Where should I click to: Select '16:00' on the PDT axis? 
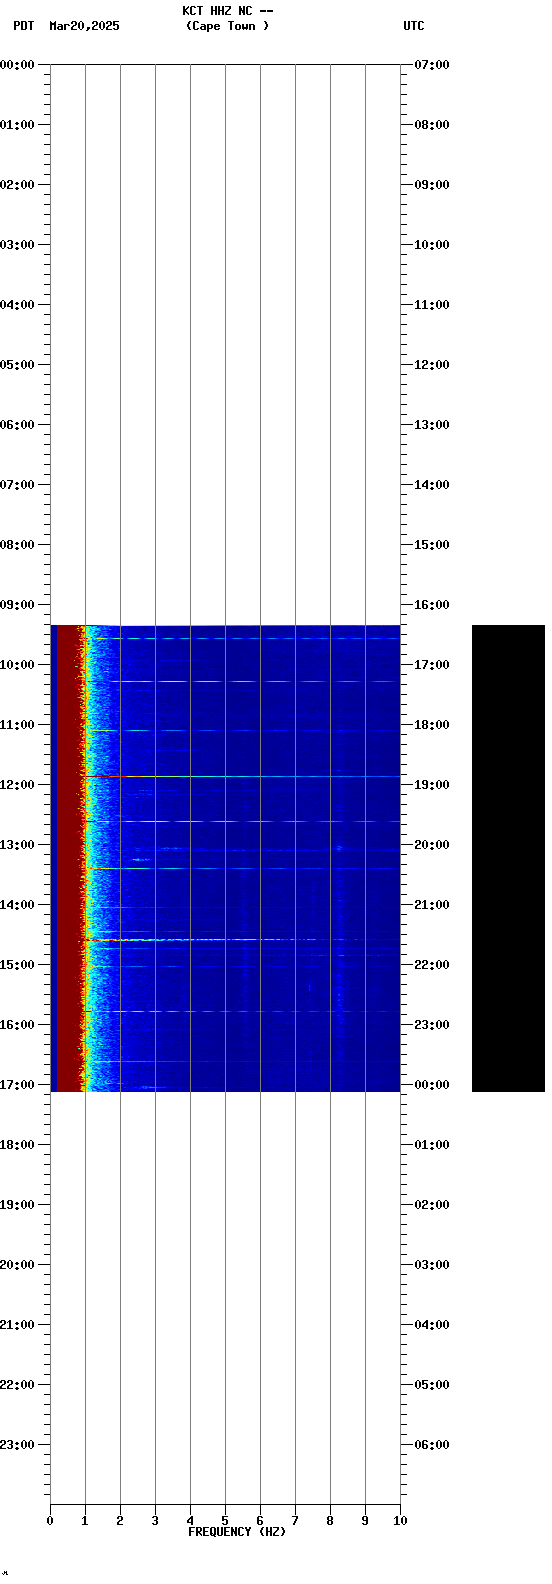pyautogui.click(x=17, y=1025)
